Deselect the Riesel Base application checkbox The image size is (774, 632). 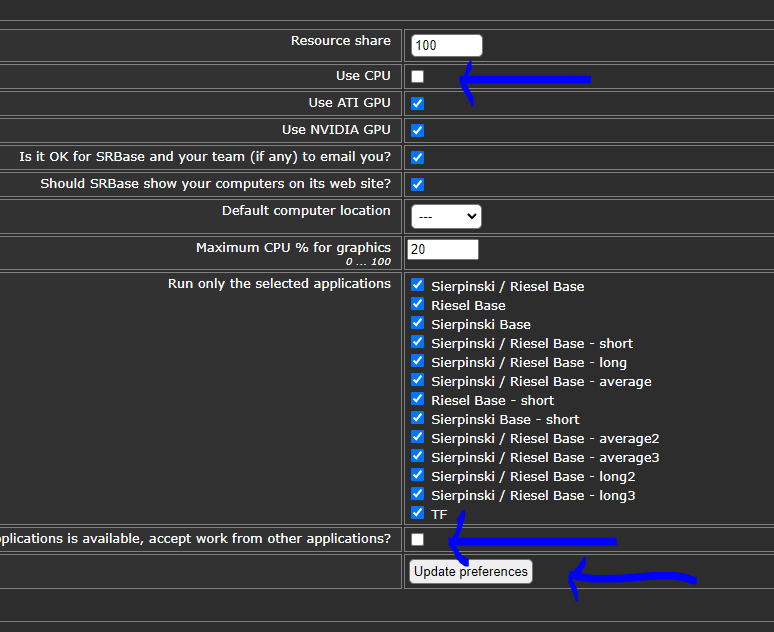coord(417,304)
